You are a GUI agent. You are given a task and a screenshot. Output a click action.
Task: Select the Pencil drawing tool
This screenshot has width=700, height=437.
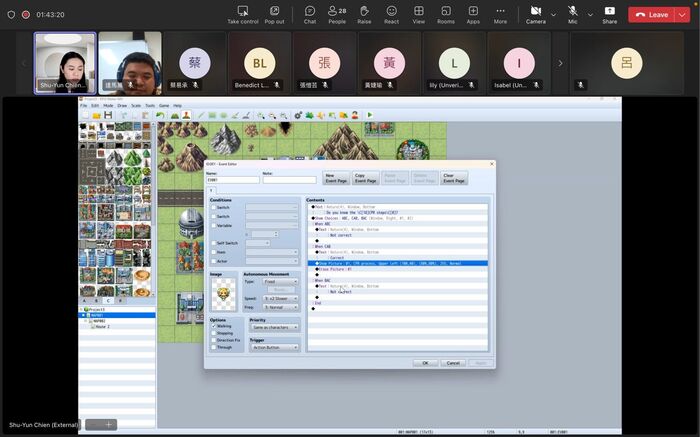click(201, 115)
